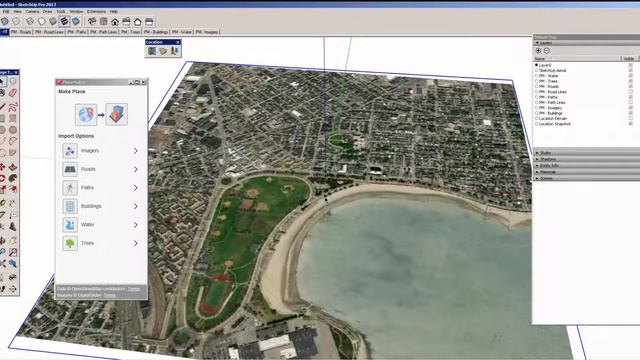Set PM - Water as the active layer
Viewport: 640px width, 360px height.
tap(536, 76)
